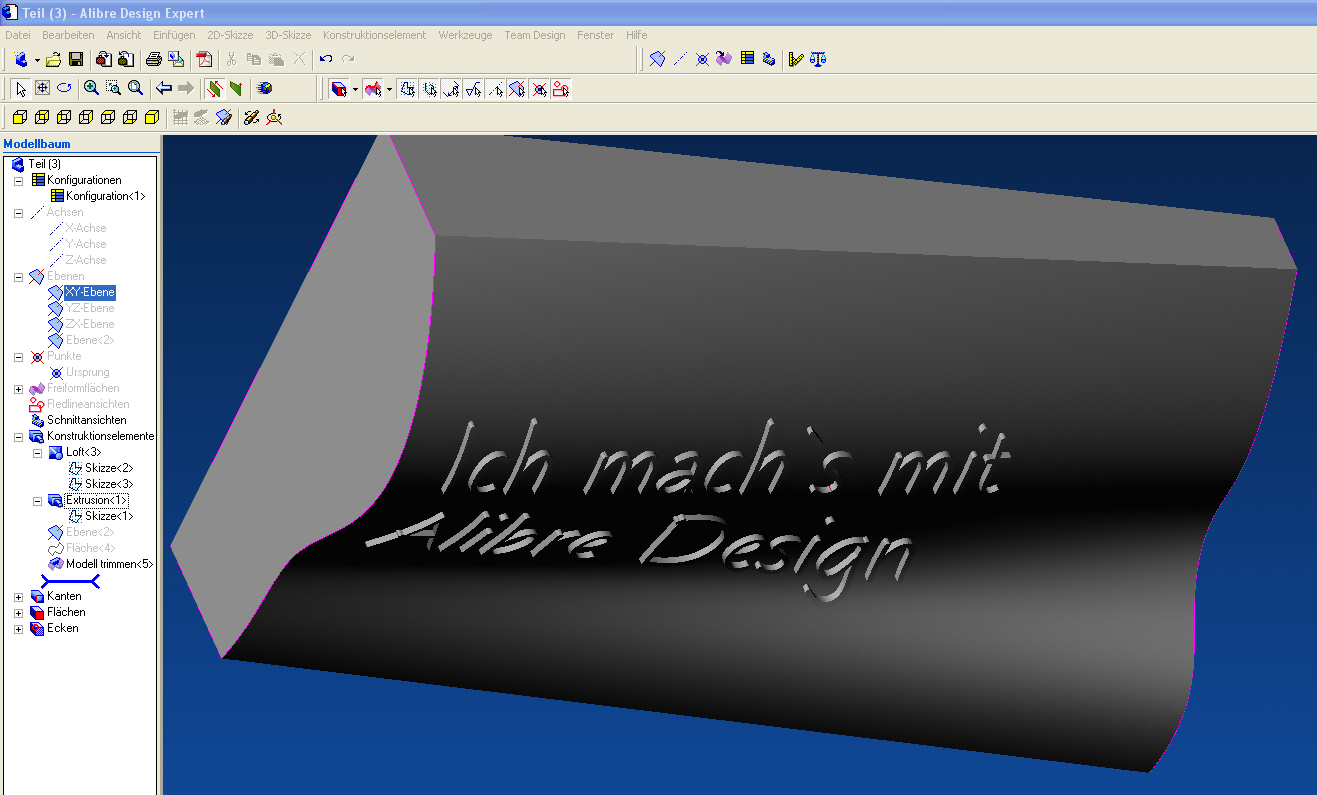
Task: Collapse the Achsen node
Action: click(19, 212)
